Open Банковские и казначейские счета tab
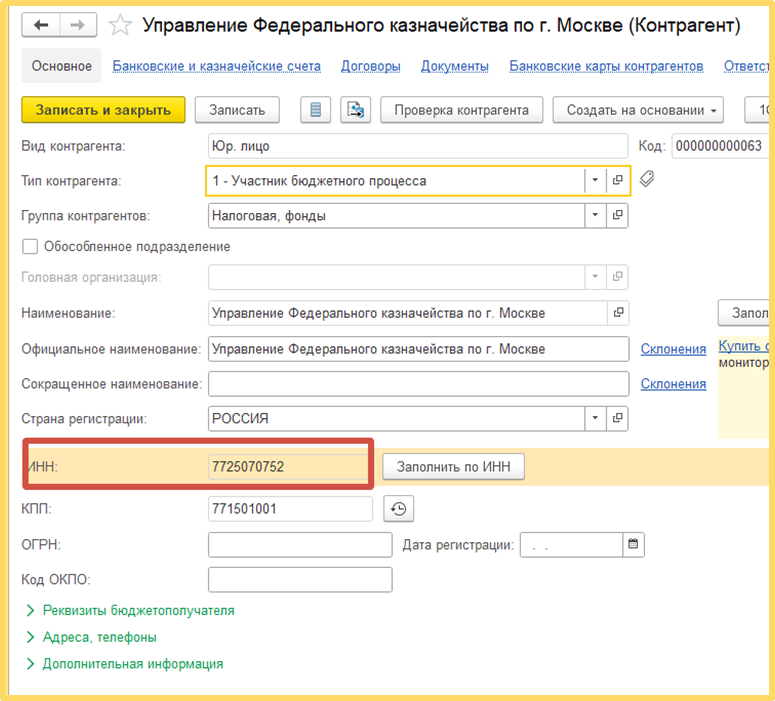Viewport: 775px width, 701px height. point(216,66)
